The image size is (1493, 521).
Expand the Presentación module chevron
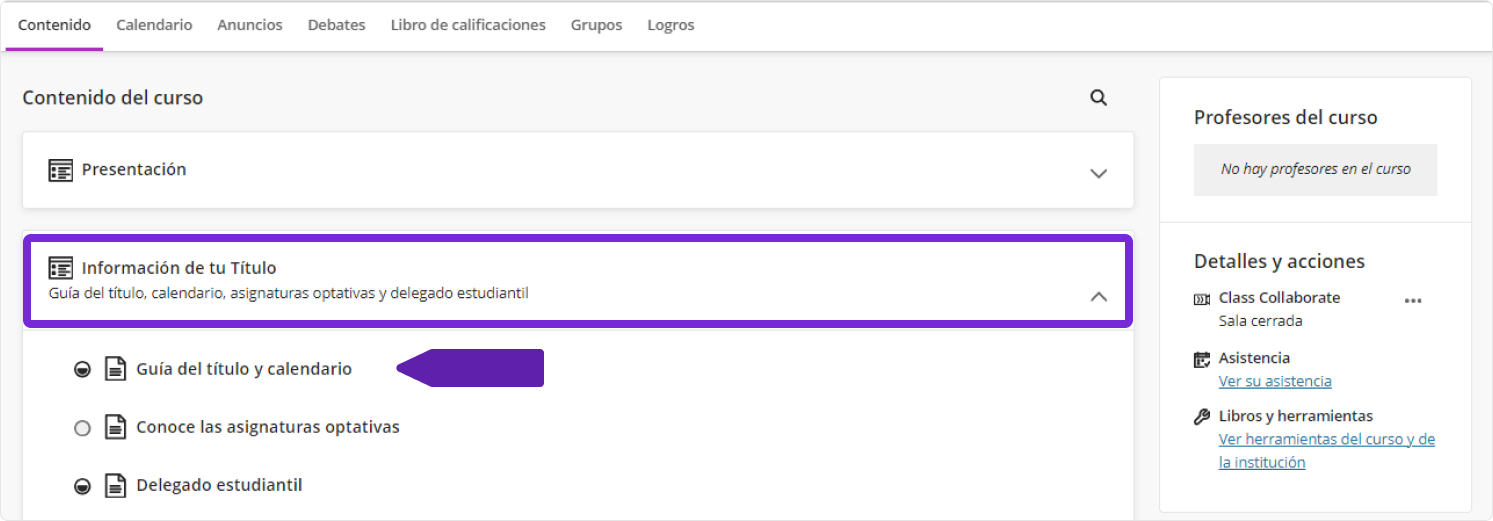(1098, 173)
